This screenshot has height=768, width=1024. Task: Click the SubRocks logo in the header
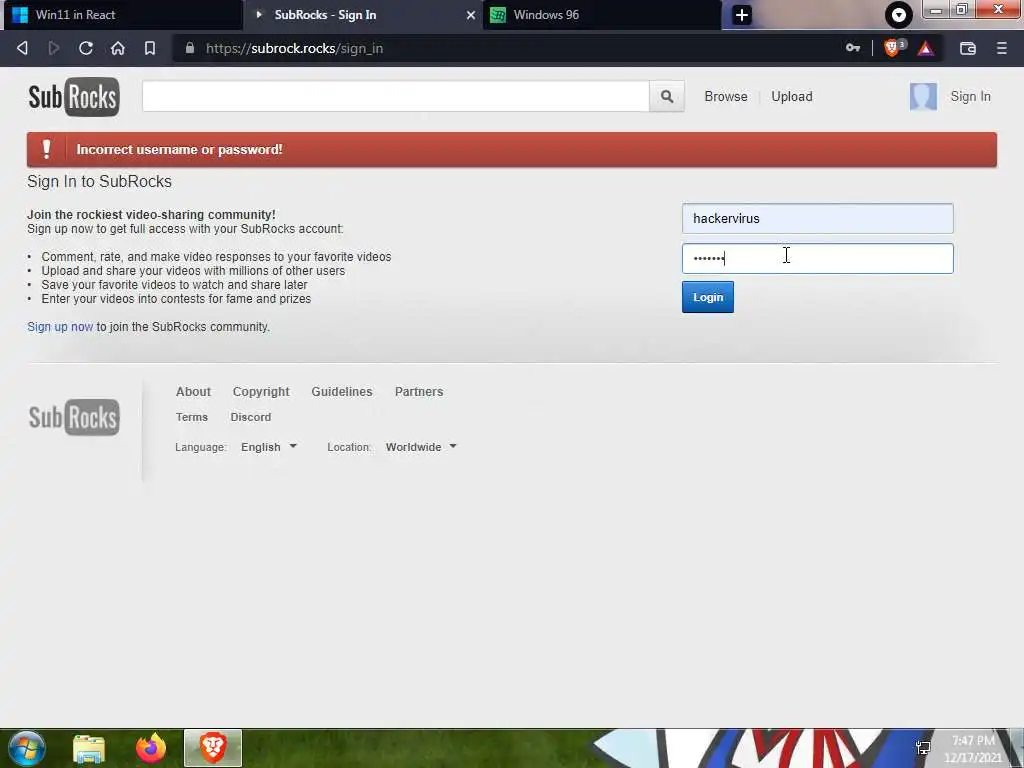(74, 97)
